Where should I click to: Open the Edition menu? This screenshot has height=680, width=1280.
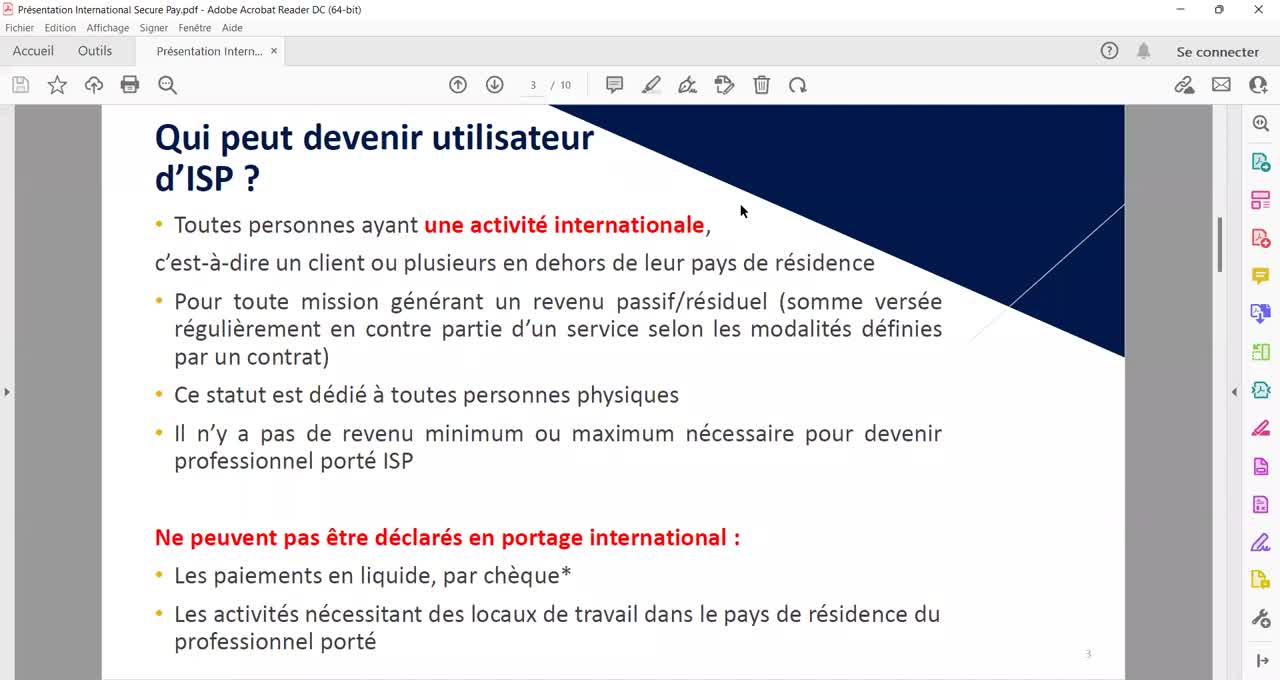pyautogui.click(x=60, y=28)
